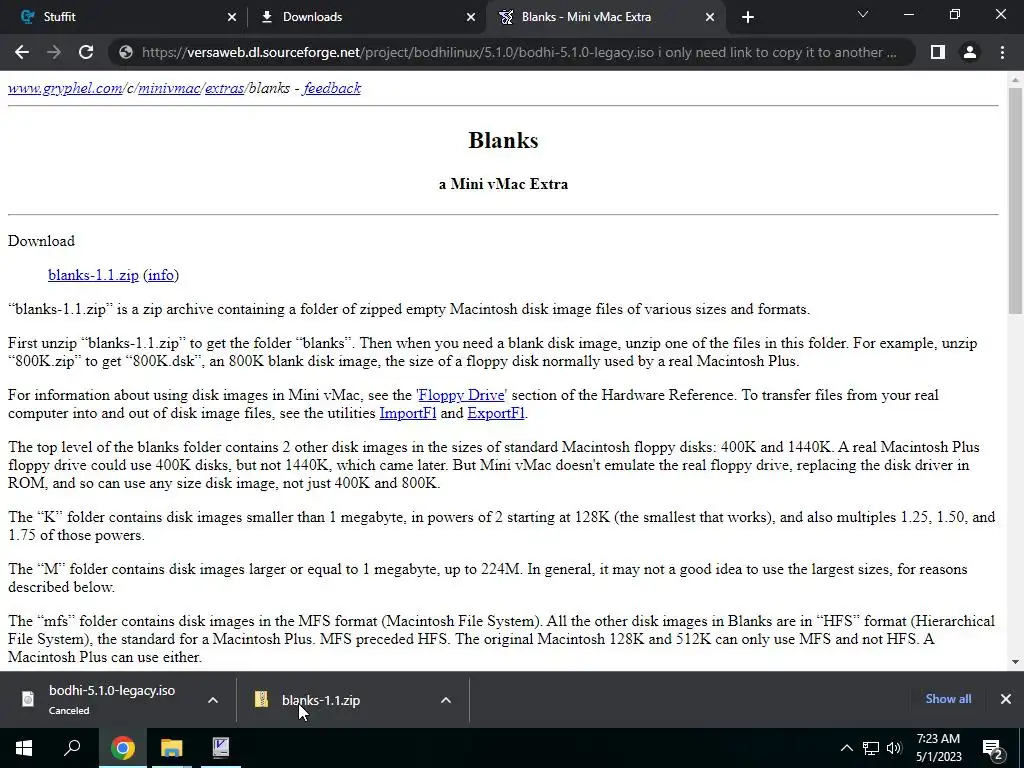Open the tab search chevron

pyautogui.click(x=863, y=14)
